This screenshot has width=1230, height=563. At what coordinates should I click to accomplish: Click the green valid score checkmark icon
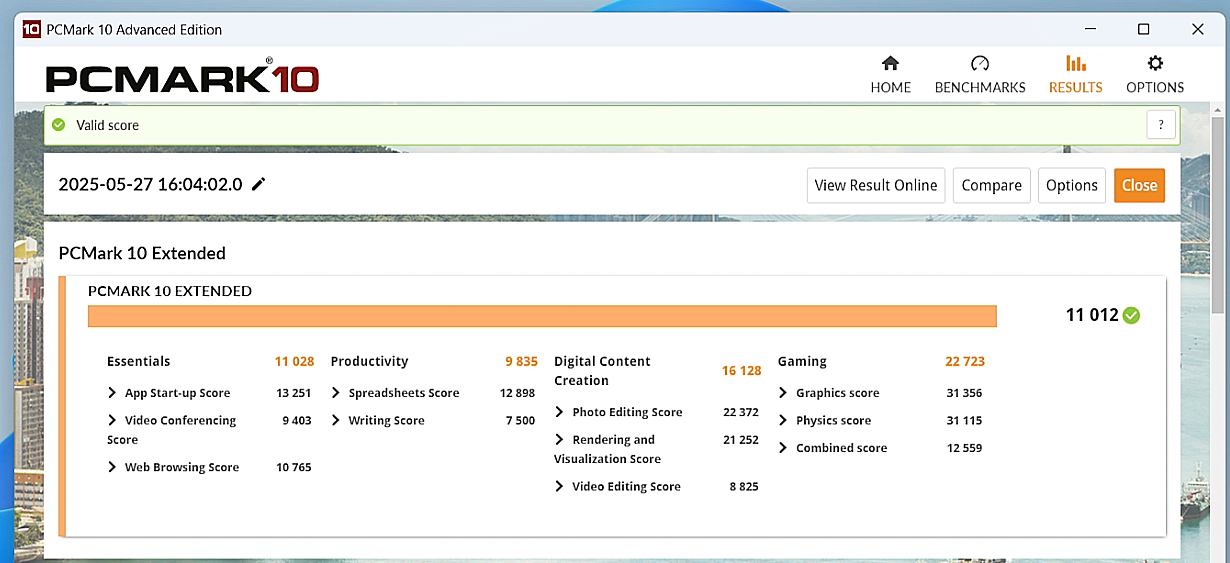tap(59, 125)
